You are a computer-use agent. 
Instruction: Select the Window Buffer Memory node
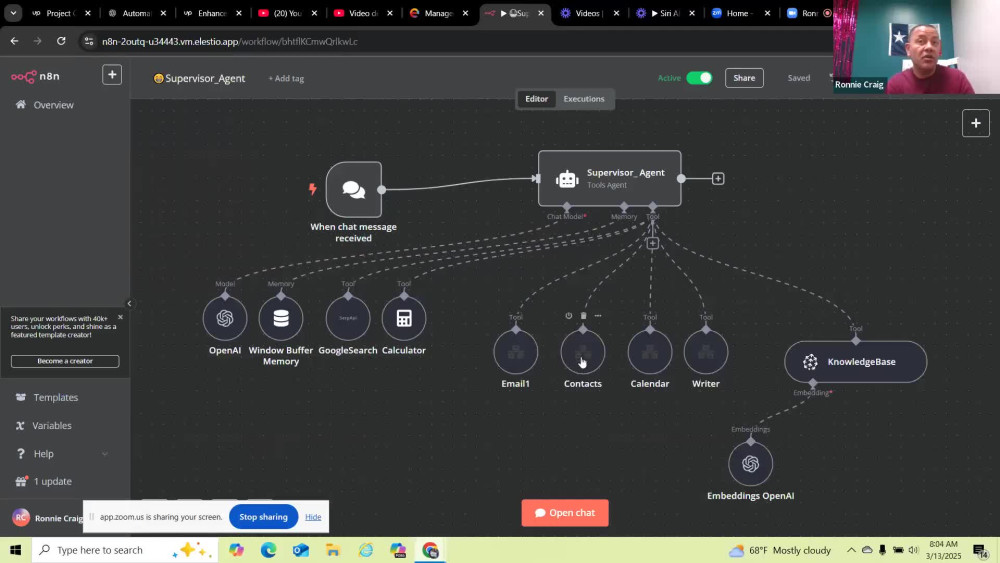pyautogui.click(x=281, y=318)
